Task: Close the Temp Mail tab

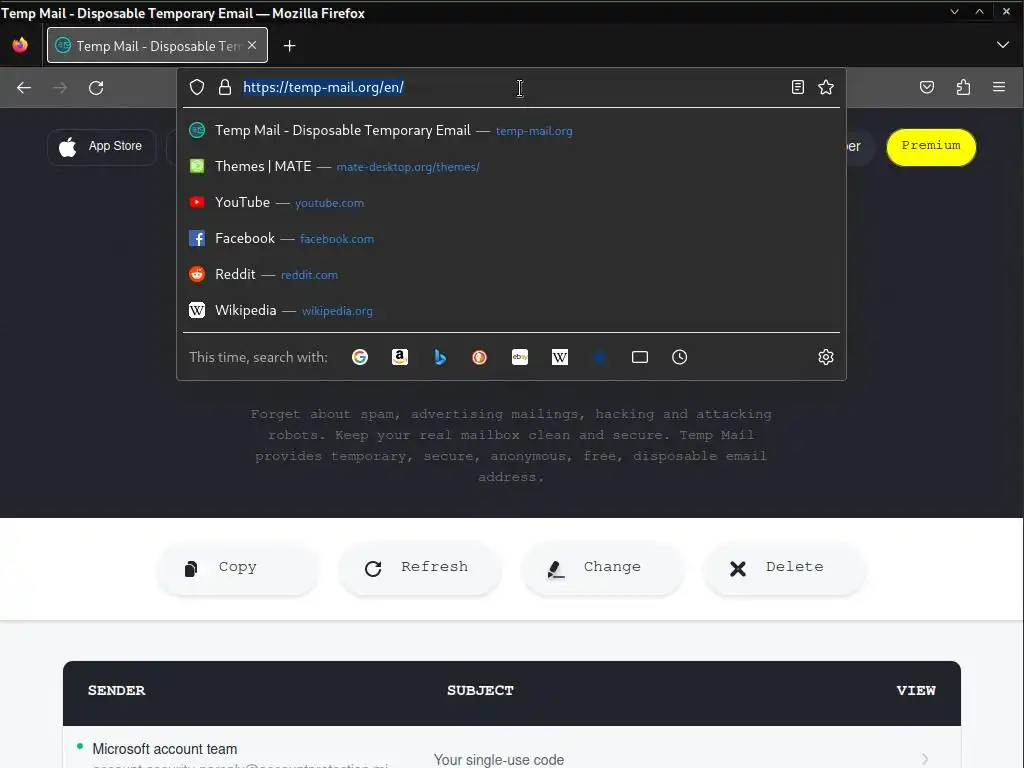Action: tap(252, 45)
